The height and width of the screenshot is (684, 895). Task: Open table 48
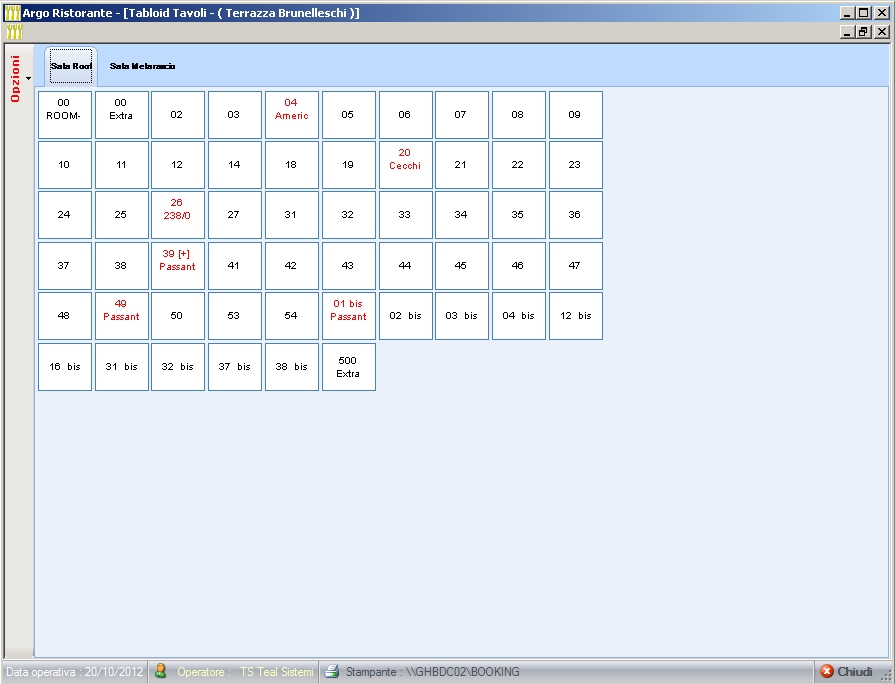pyautogui.click(x=64, y=316)
